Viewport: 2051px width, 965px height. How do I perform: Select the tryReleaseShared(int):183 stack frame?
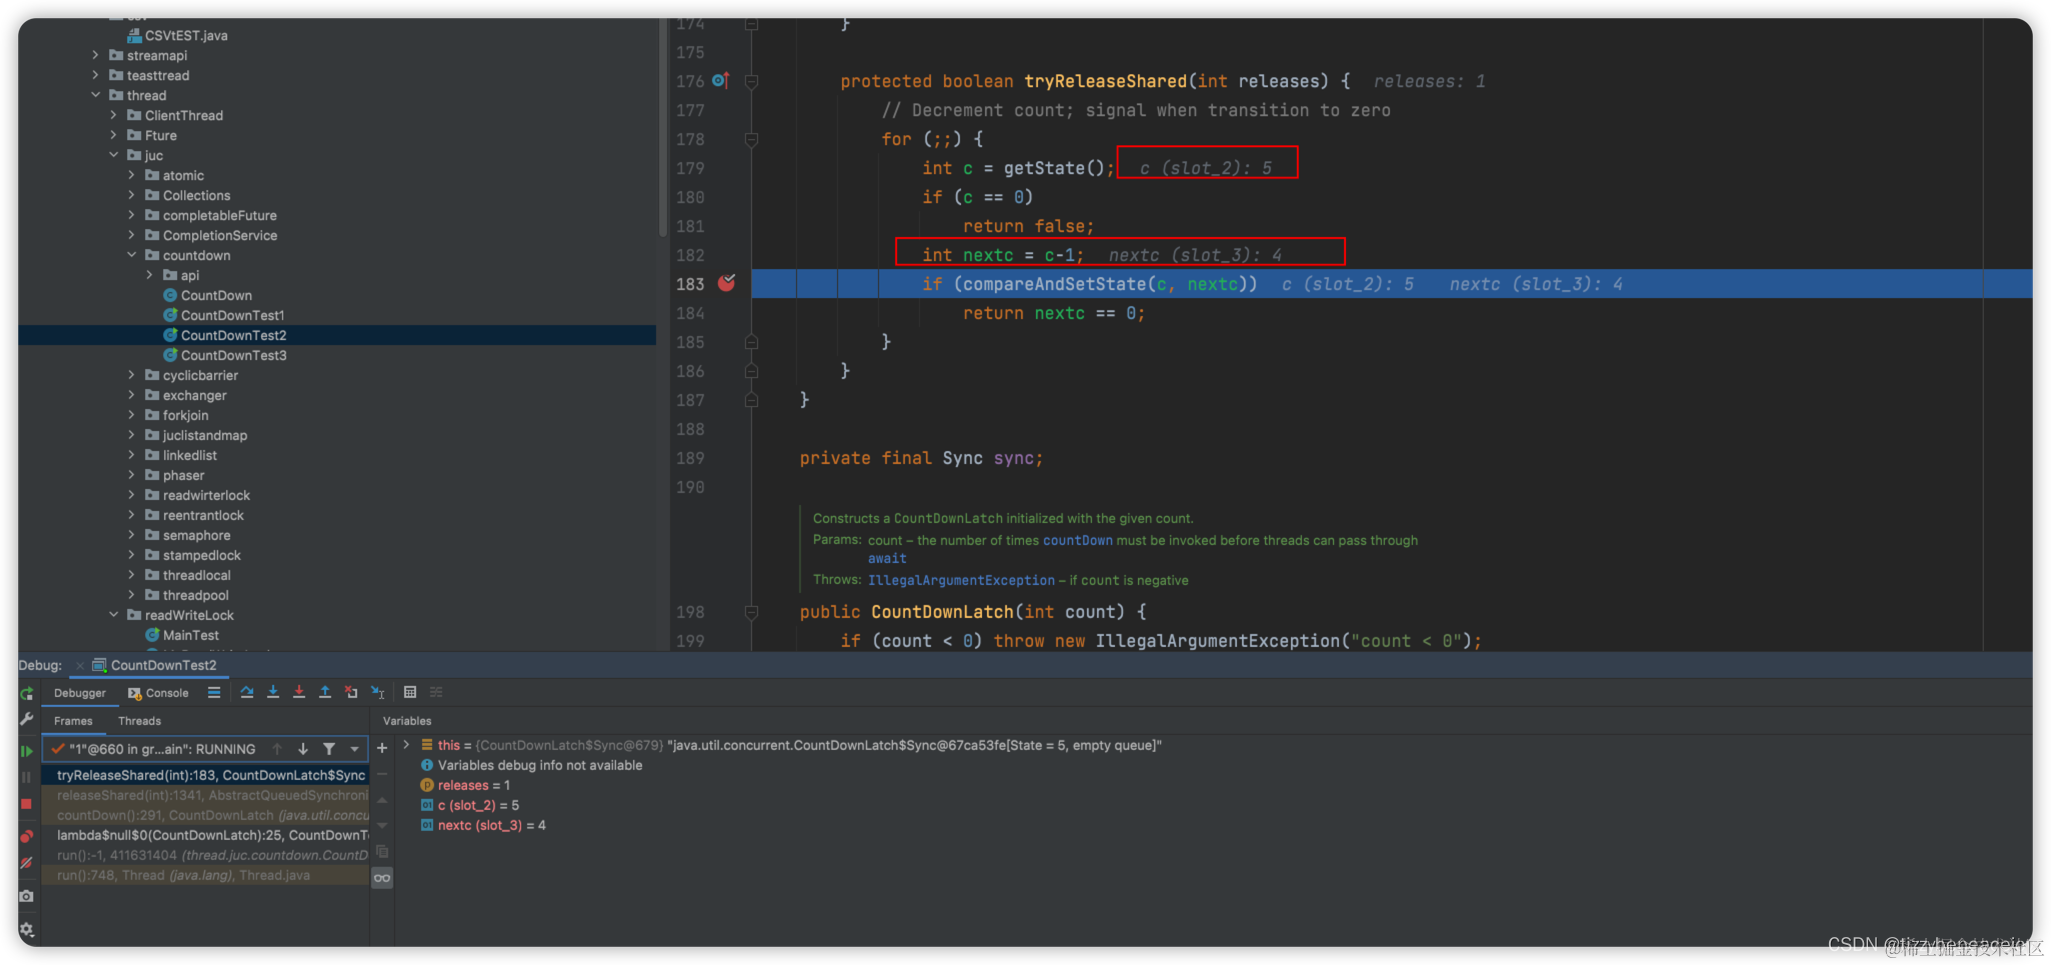(206, 775)
